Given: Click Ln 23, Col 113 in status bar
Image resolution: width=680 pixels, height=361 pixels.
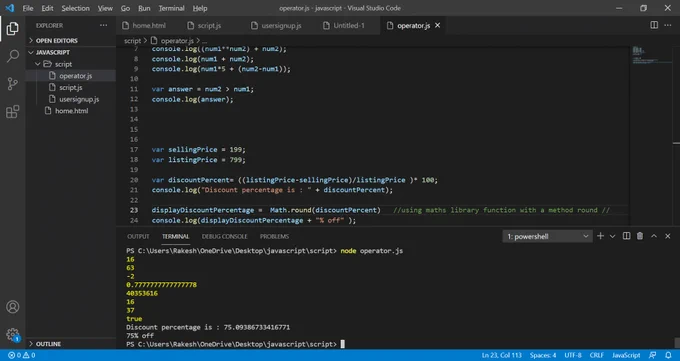Looking at the screenshot, I should 502,355.
